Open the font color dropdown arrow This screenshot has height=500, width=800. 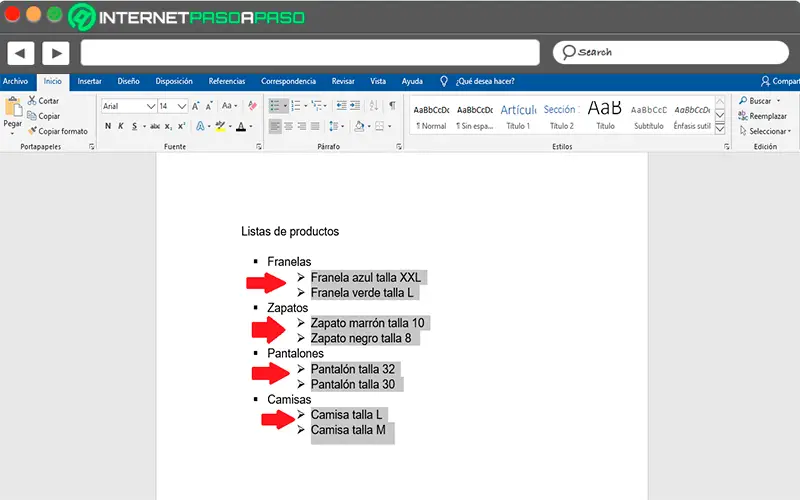pos(251,127)
